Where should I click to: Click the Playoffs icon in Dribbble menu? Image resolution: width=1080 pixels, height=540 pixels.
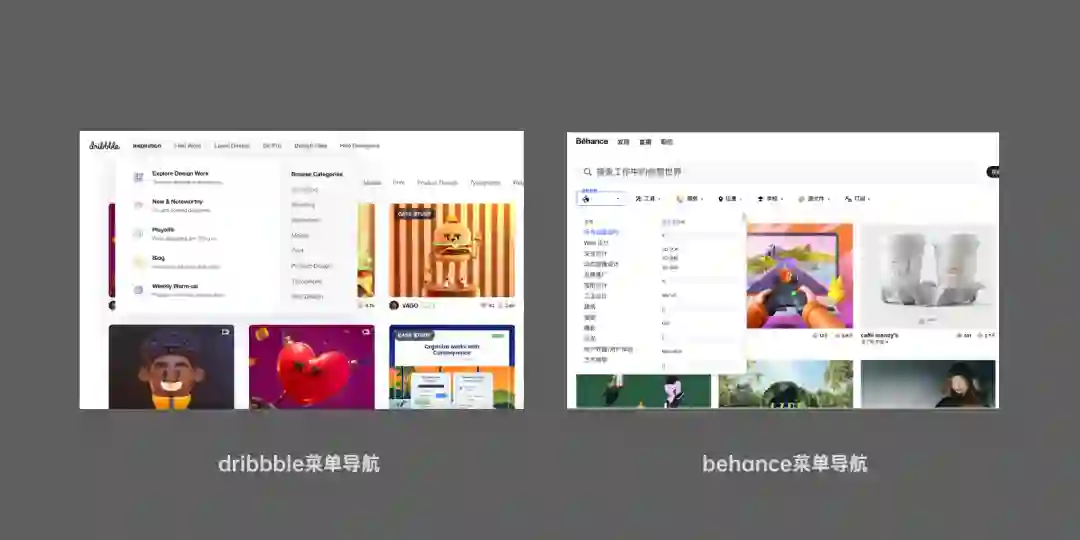pyautogui.click(x=138, y=233)
